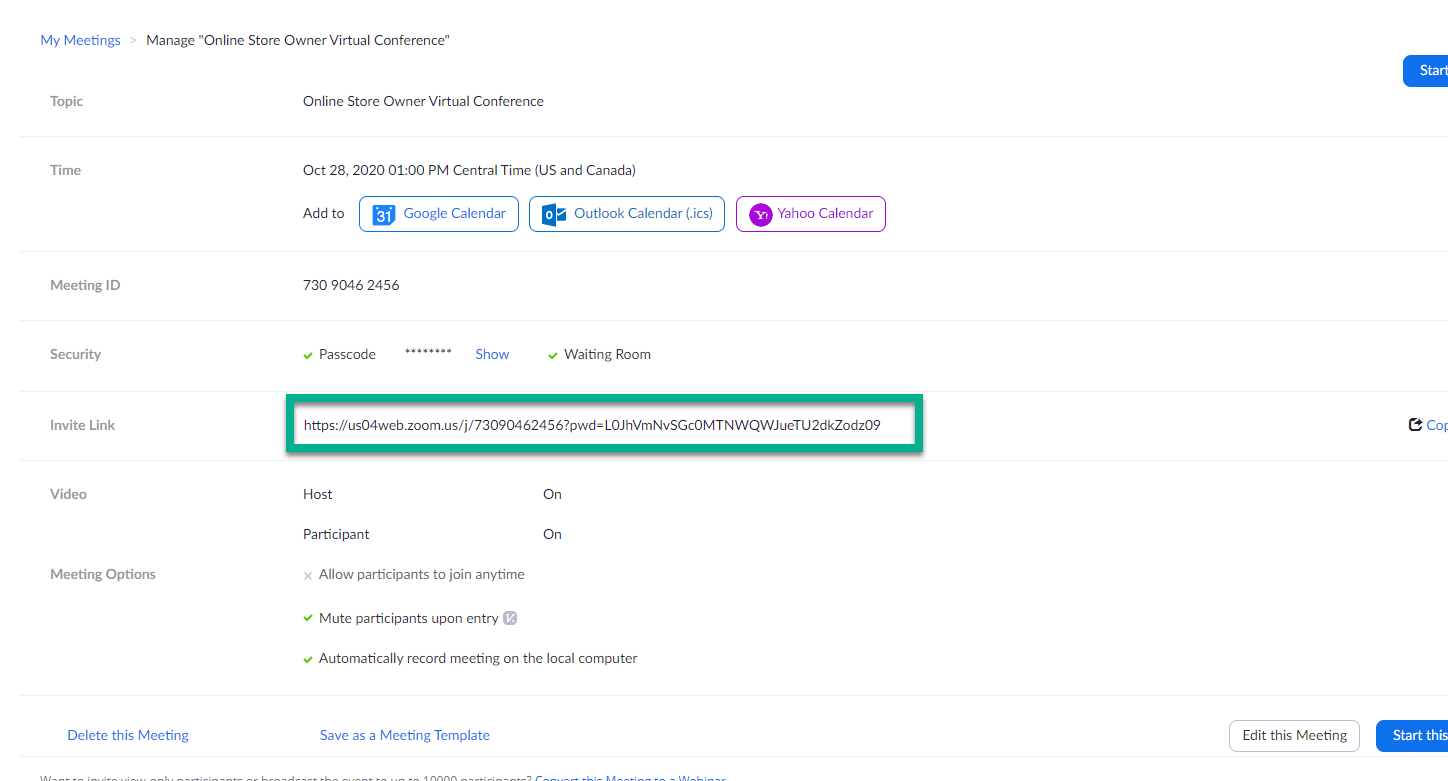The height and width of the screenshot is (781, 1448).
Task: Click the info icon beside mute participants option
Action: point(510,618)
